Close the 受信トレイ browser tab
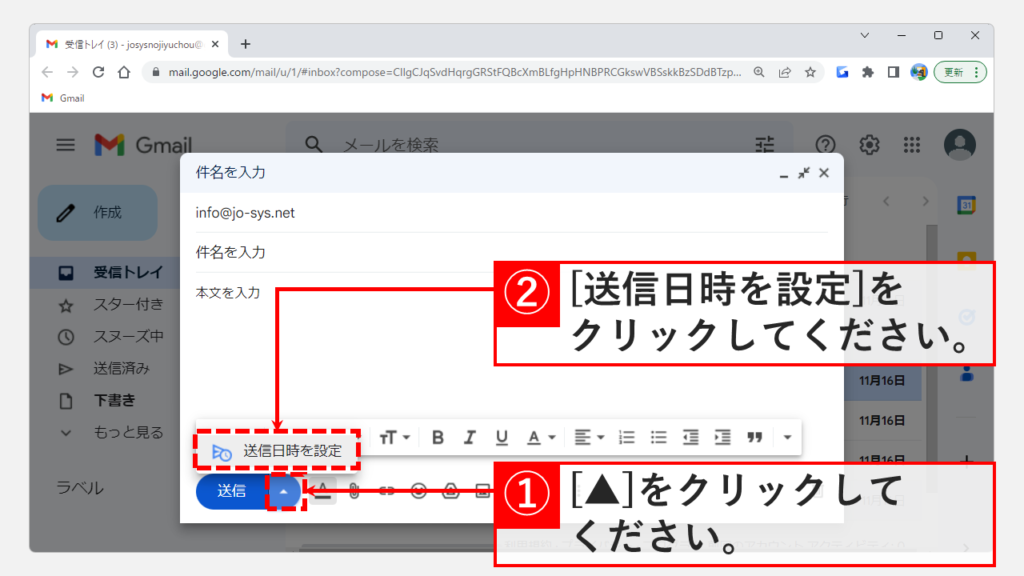Viewport: 1024px width, 576px height. 216,44
